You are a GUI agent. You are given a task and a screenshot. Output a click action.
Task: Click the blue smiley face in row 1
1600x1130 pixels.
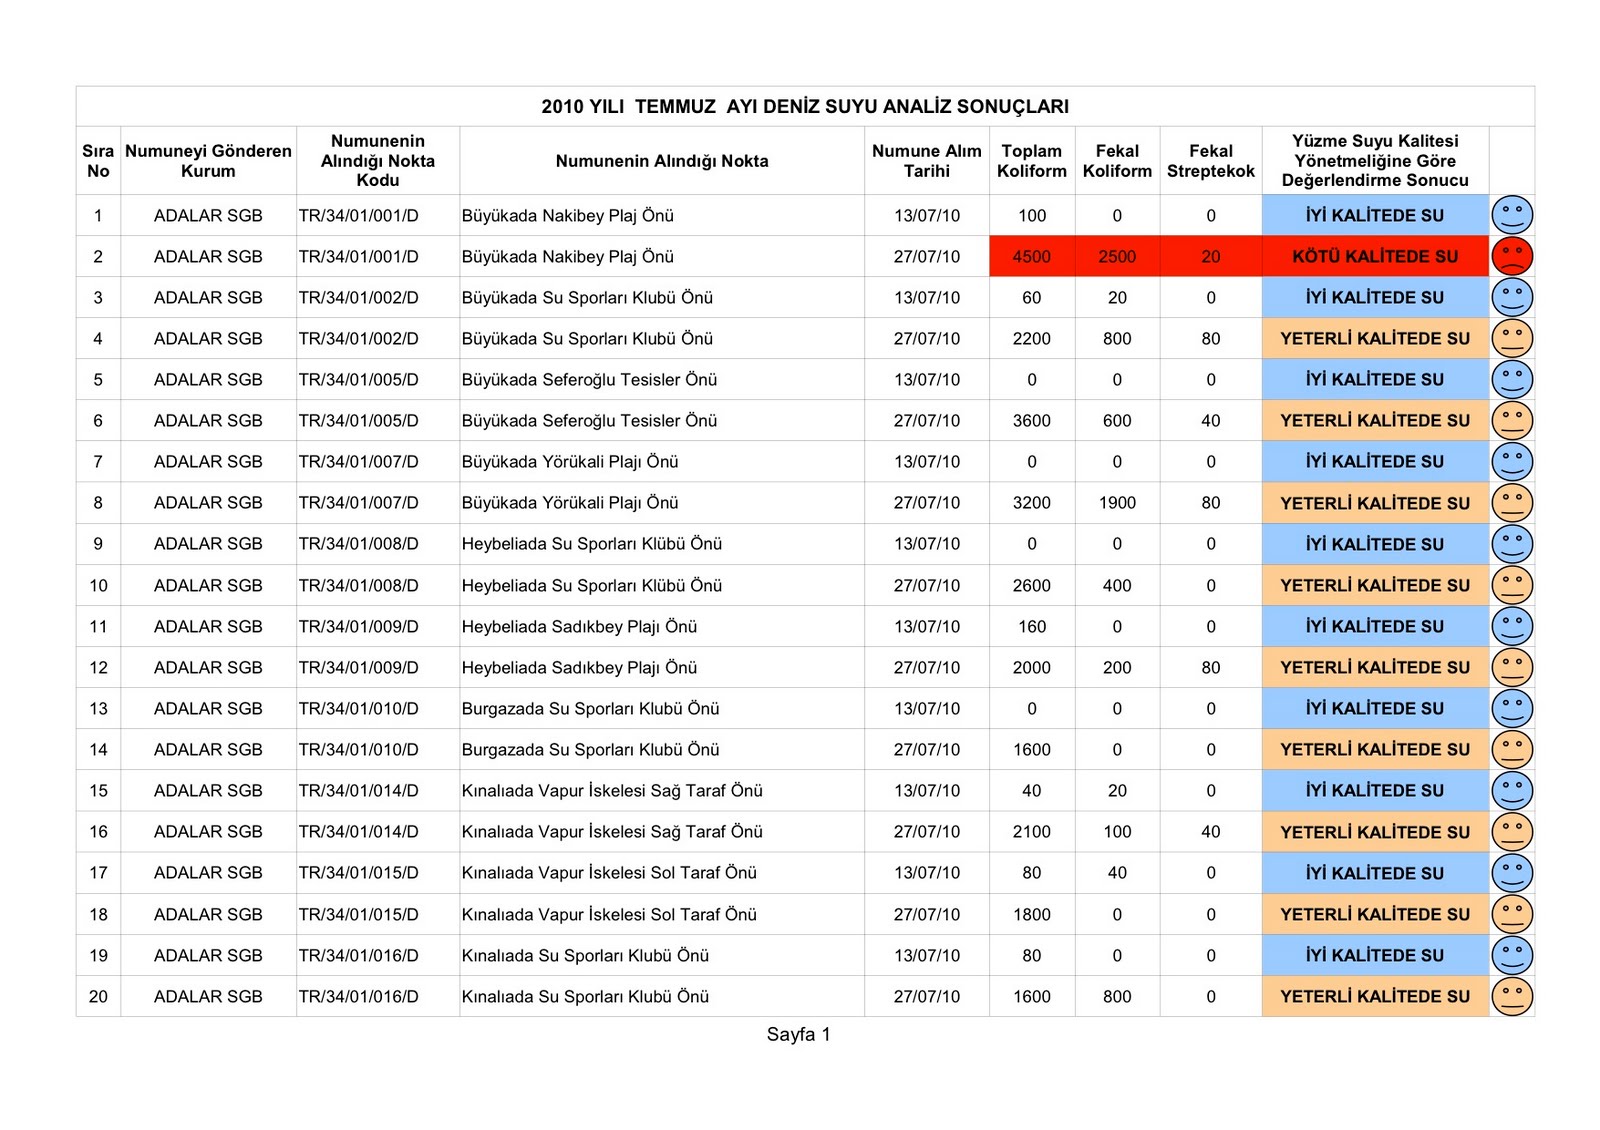1511,215
